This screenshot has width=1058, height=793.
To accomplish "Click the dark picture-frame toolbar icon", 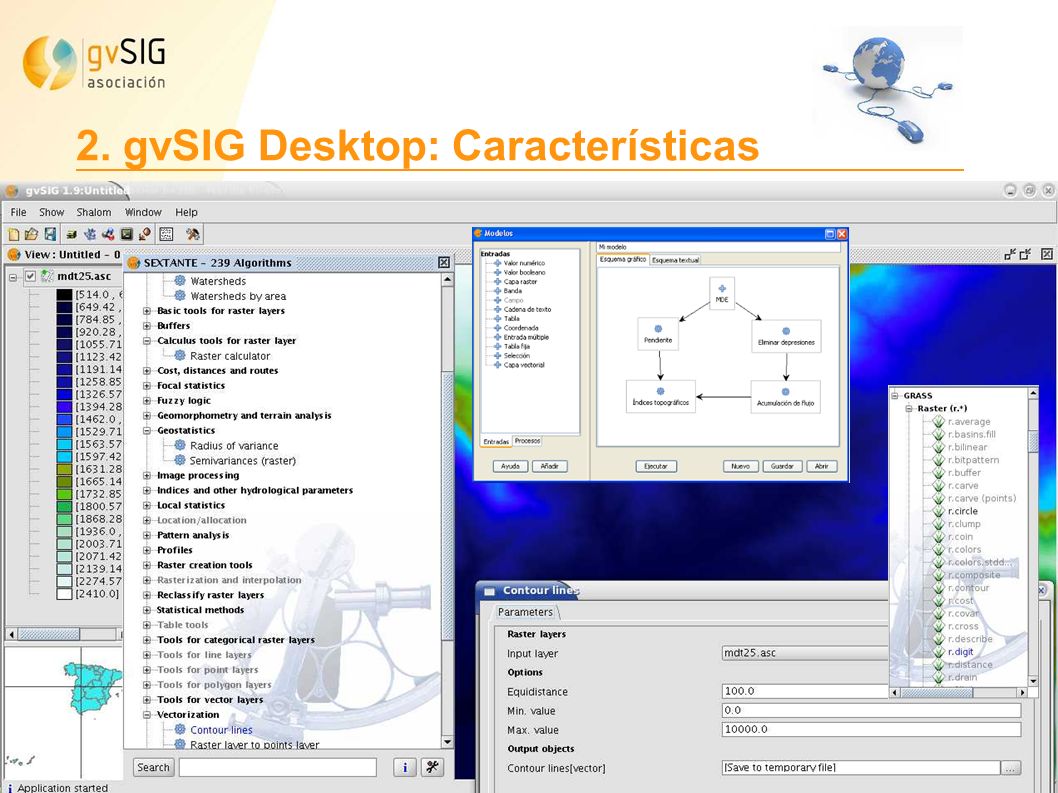I will click(126, 234).
